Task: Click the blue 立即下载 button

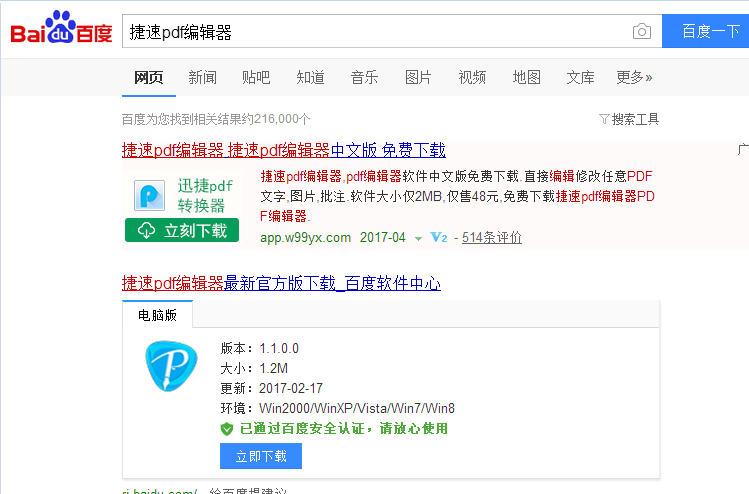Action: coord(261,456)
